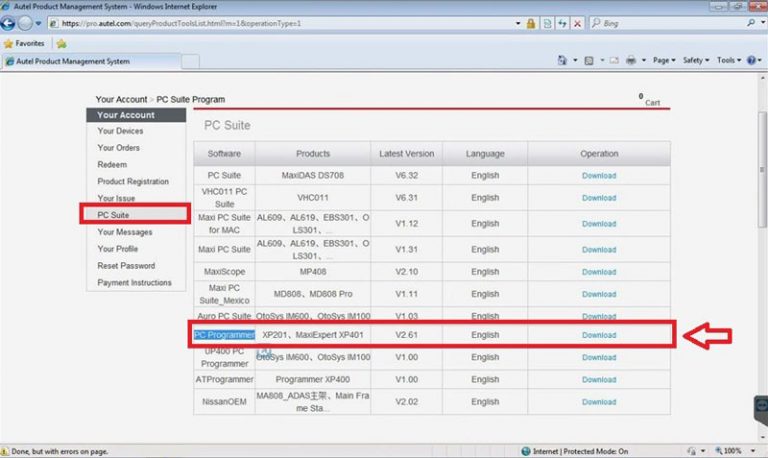The width and height of the screenshot is (768, 458).
Task: Select the Autel Product Management System tab
Action: [91, 61]
